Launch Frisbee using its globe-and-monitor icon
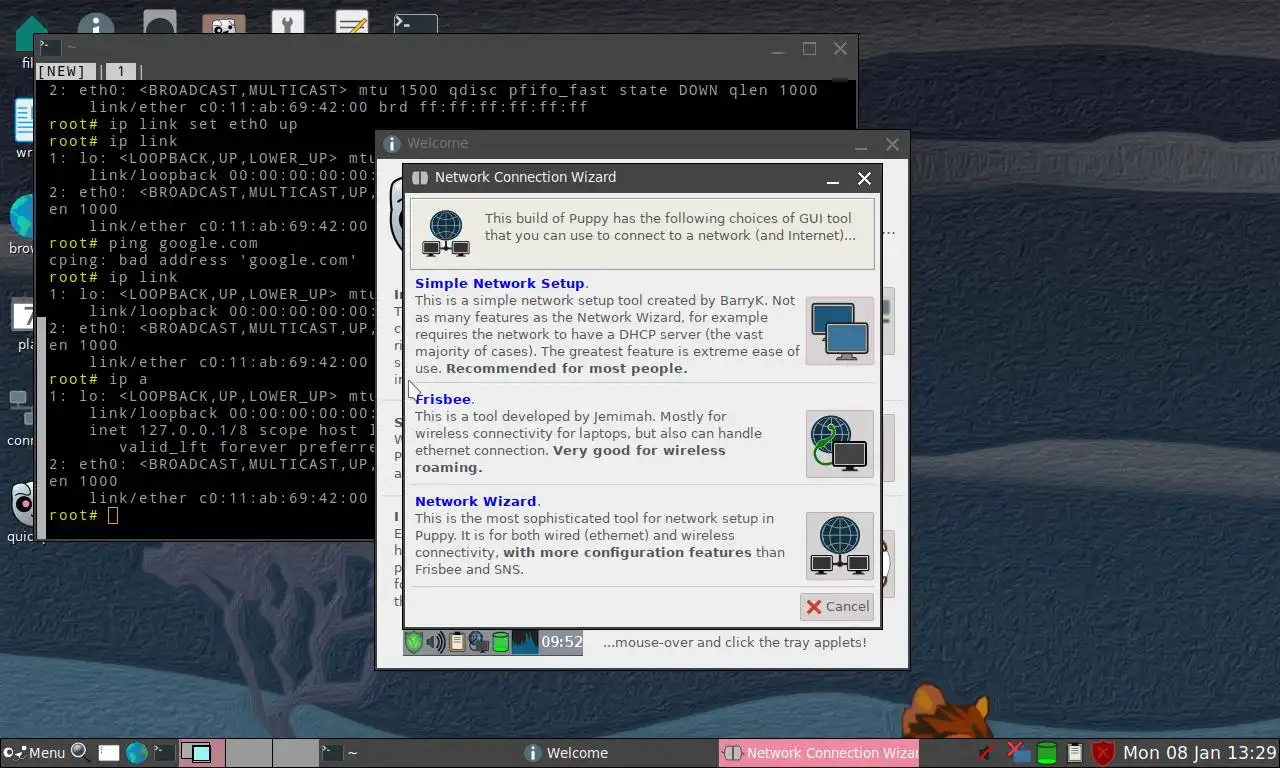Screen dimensions: 1280x768 (840, 444)
